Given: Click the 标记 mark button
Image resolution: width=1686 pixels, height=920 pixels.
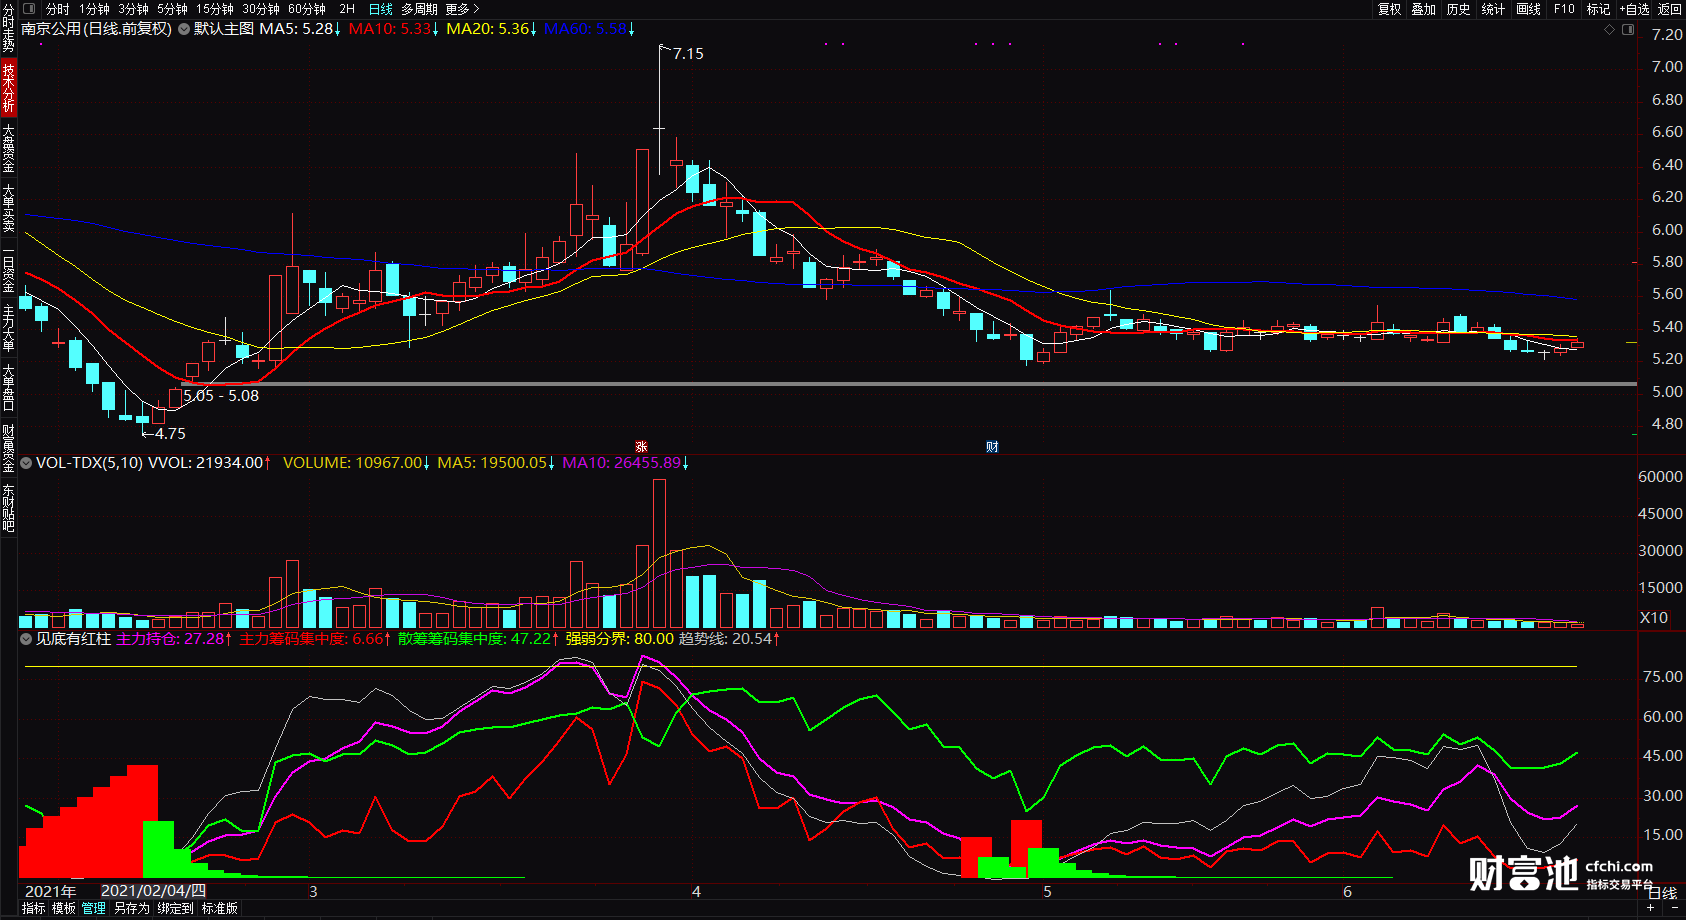Looking at the screenshot, I should point(1599,9).
